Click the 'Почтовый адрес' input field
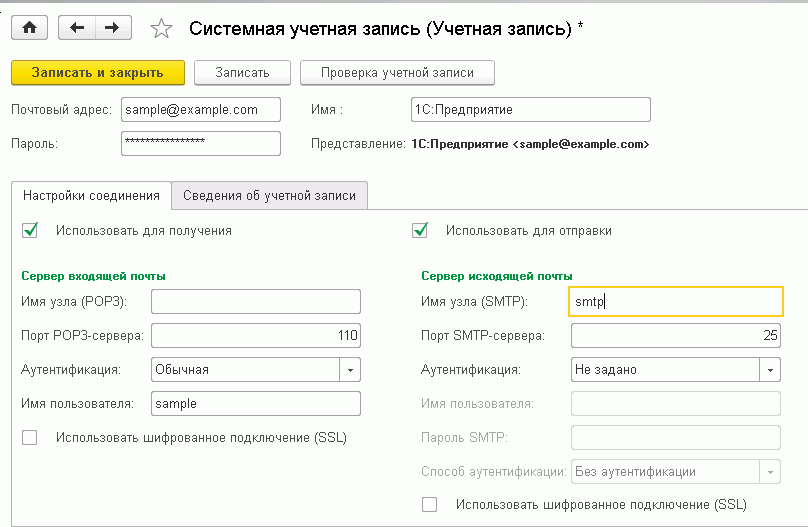This screenshot has width=808, height=527. click(200, 109)
